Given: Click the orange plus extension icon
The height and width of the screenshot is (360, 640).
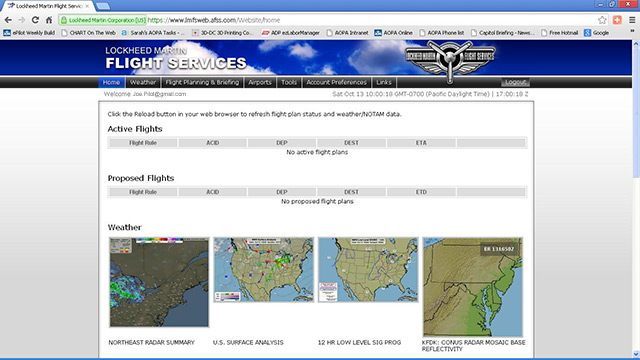Looking at the screenshot, I should point(617,20).
